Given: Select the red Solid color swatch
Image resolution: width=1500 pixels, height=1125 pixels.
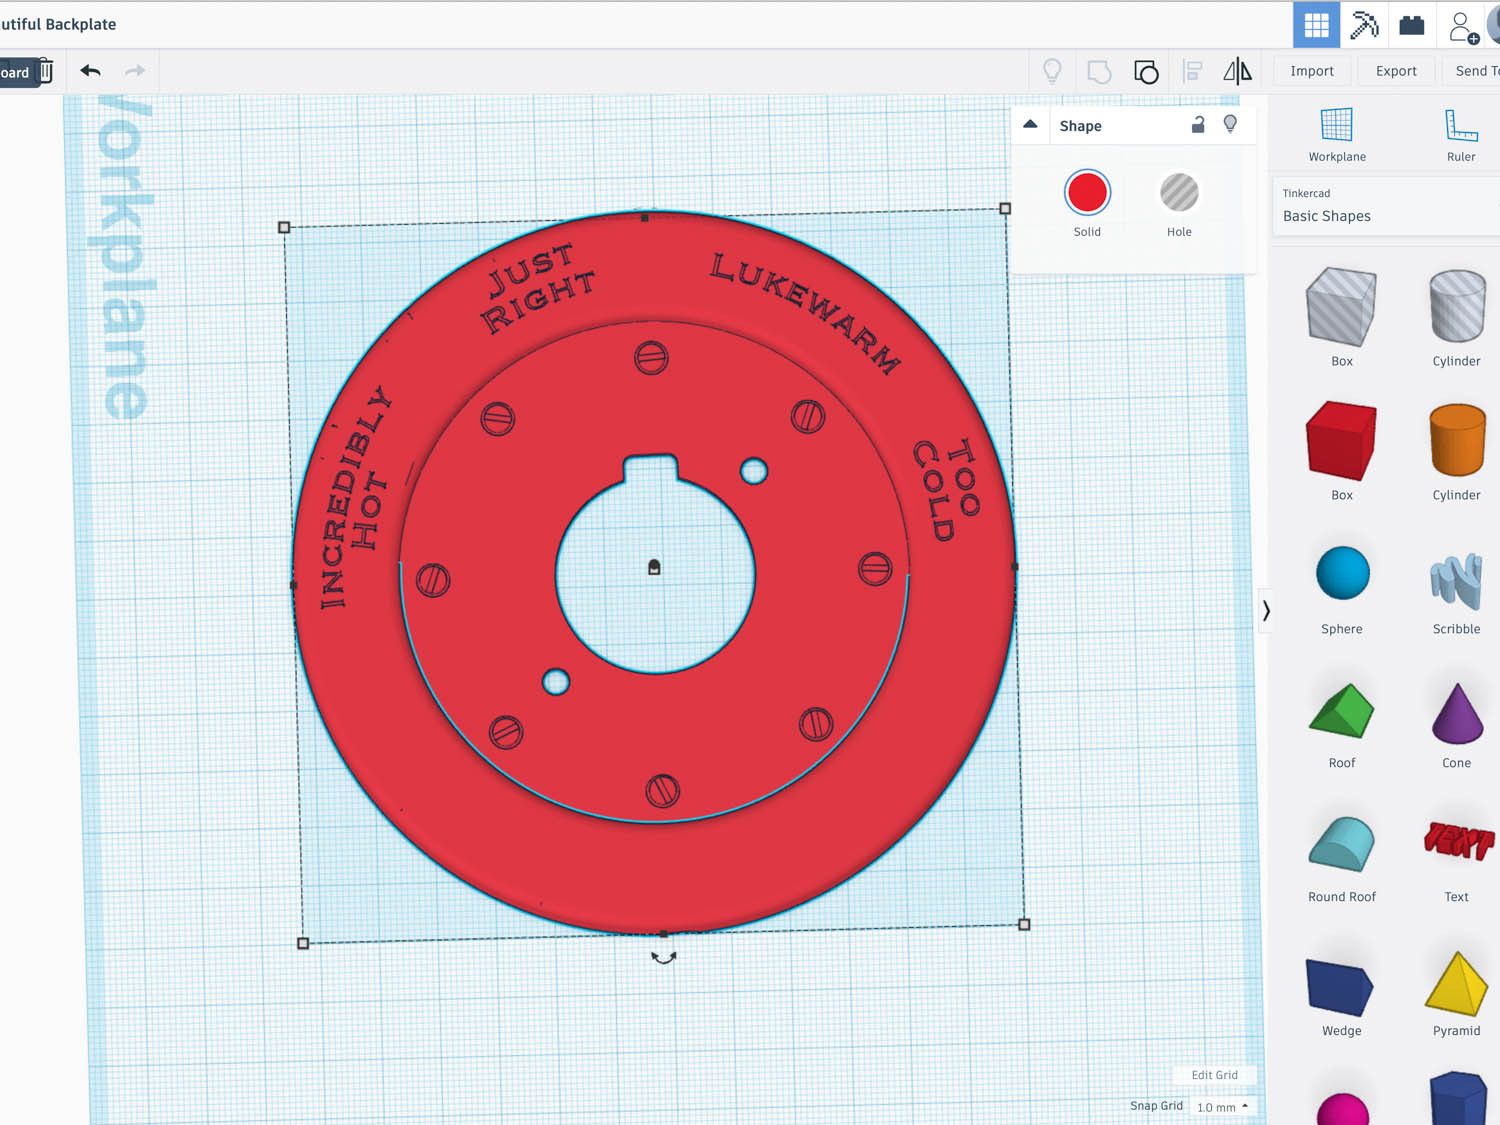Looking at the screenshot, I should point(1087,193).
